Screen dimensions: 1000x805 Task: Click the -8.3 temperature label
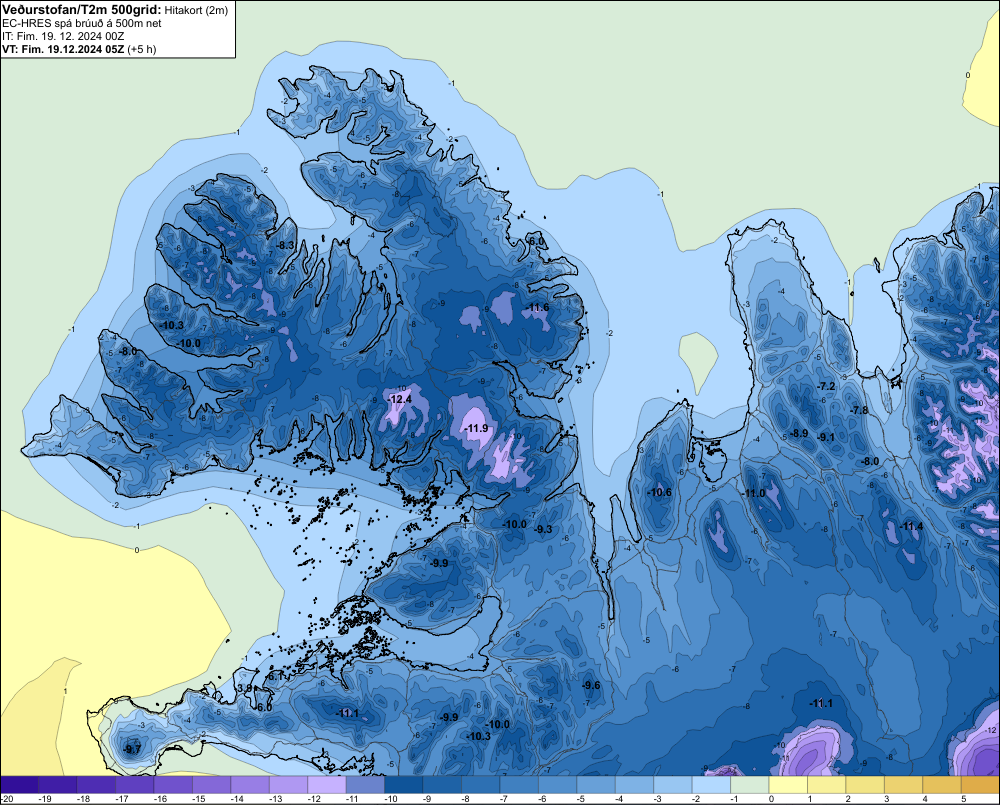pyautogui.click(x=285, y=245)
